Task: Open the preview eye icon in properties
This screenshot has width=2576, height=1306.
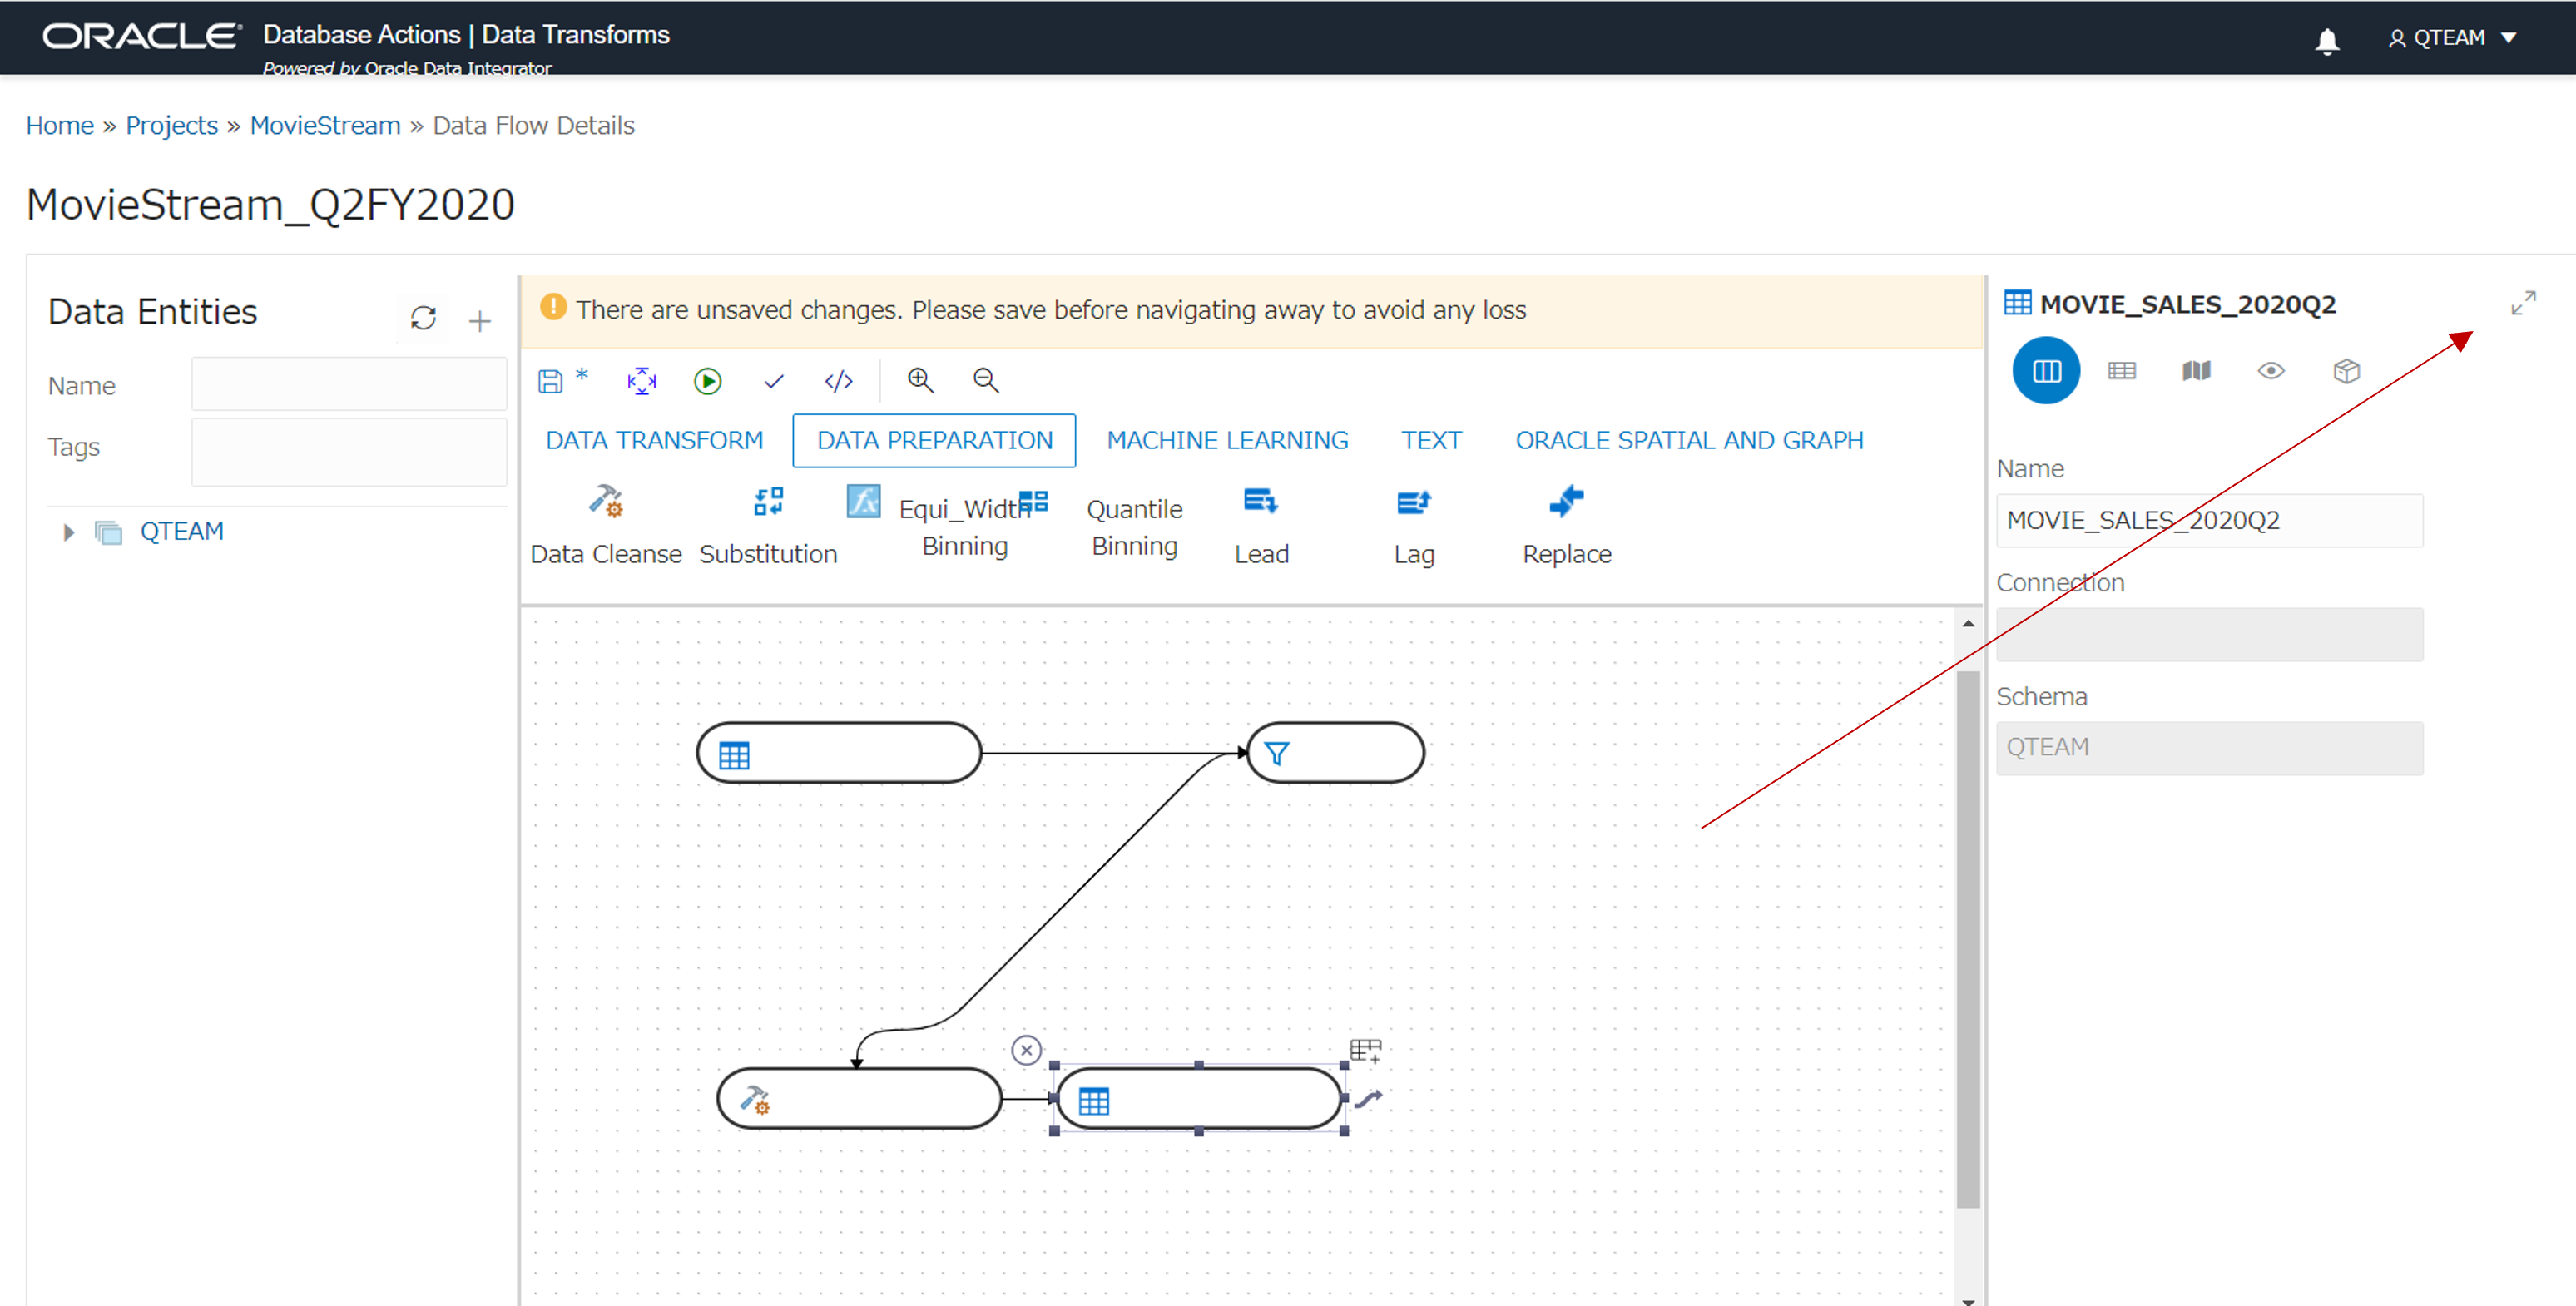Action: (x=2270, y=371)
